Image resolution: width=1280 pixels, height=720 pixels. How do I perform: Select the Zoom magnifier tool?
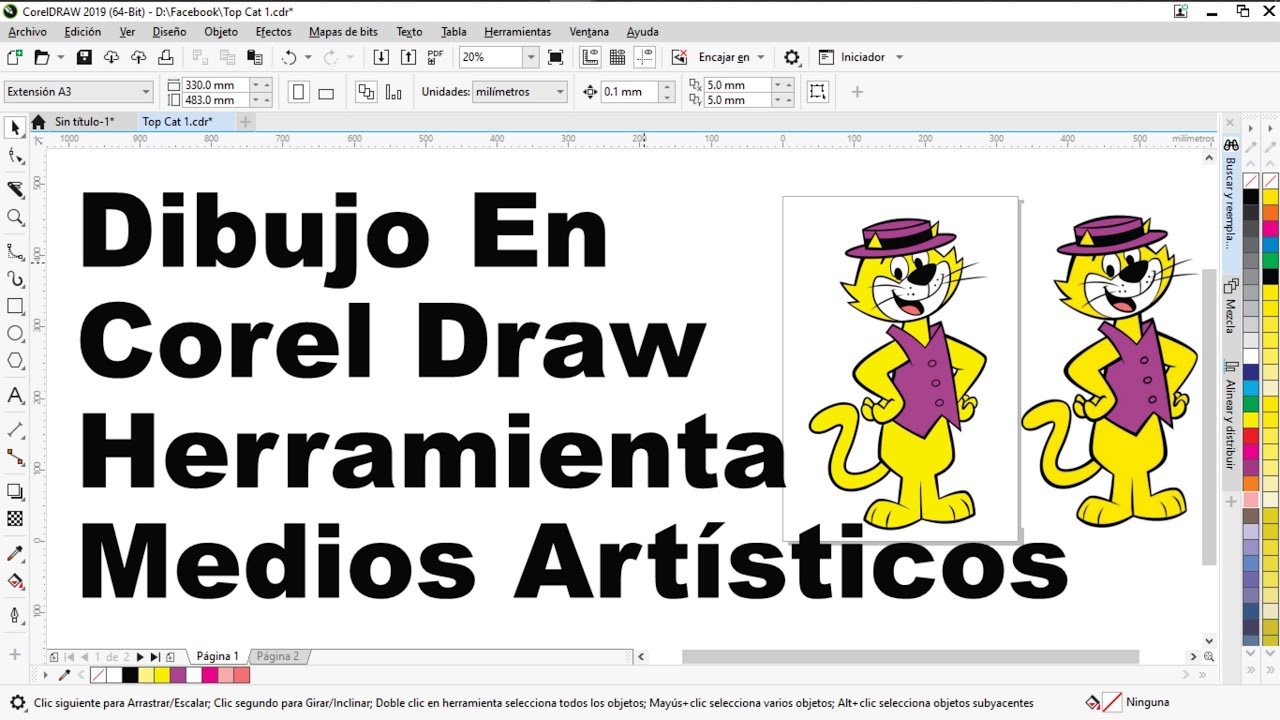click(15, 217)
